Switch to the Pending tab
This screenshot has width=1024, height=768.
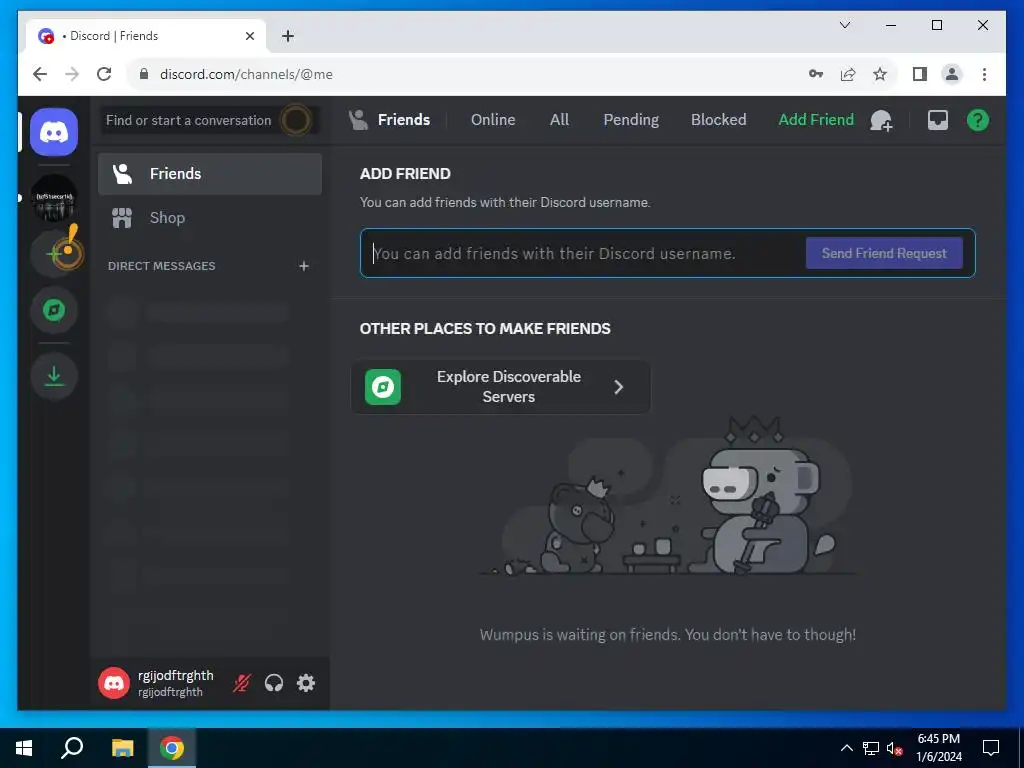pyautogui.click(x=631, y=120)
